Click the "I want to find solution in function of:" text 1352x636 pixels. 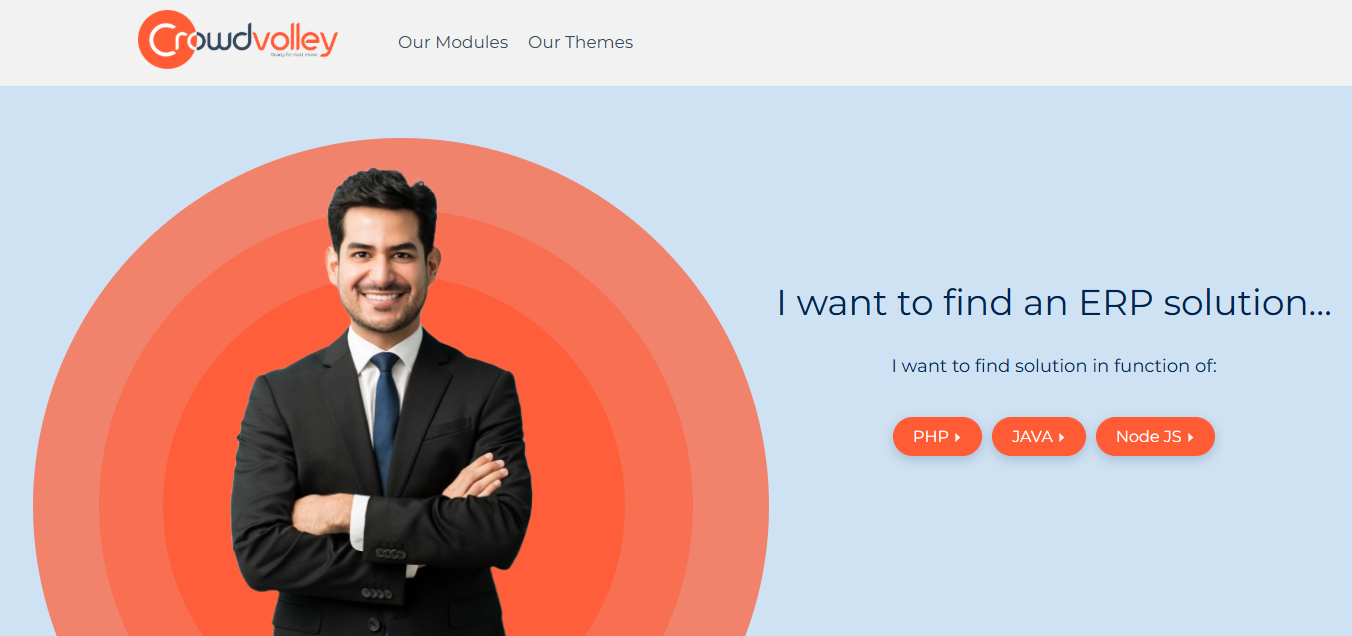pyautogui.click(x=1054, y=366)
